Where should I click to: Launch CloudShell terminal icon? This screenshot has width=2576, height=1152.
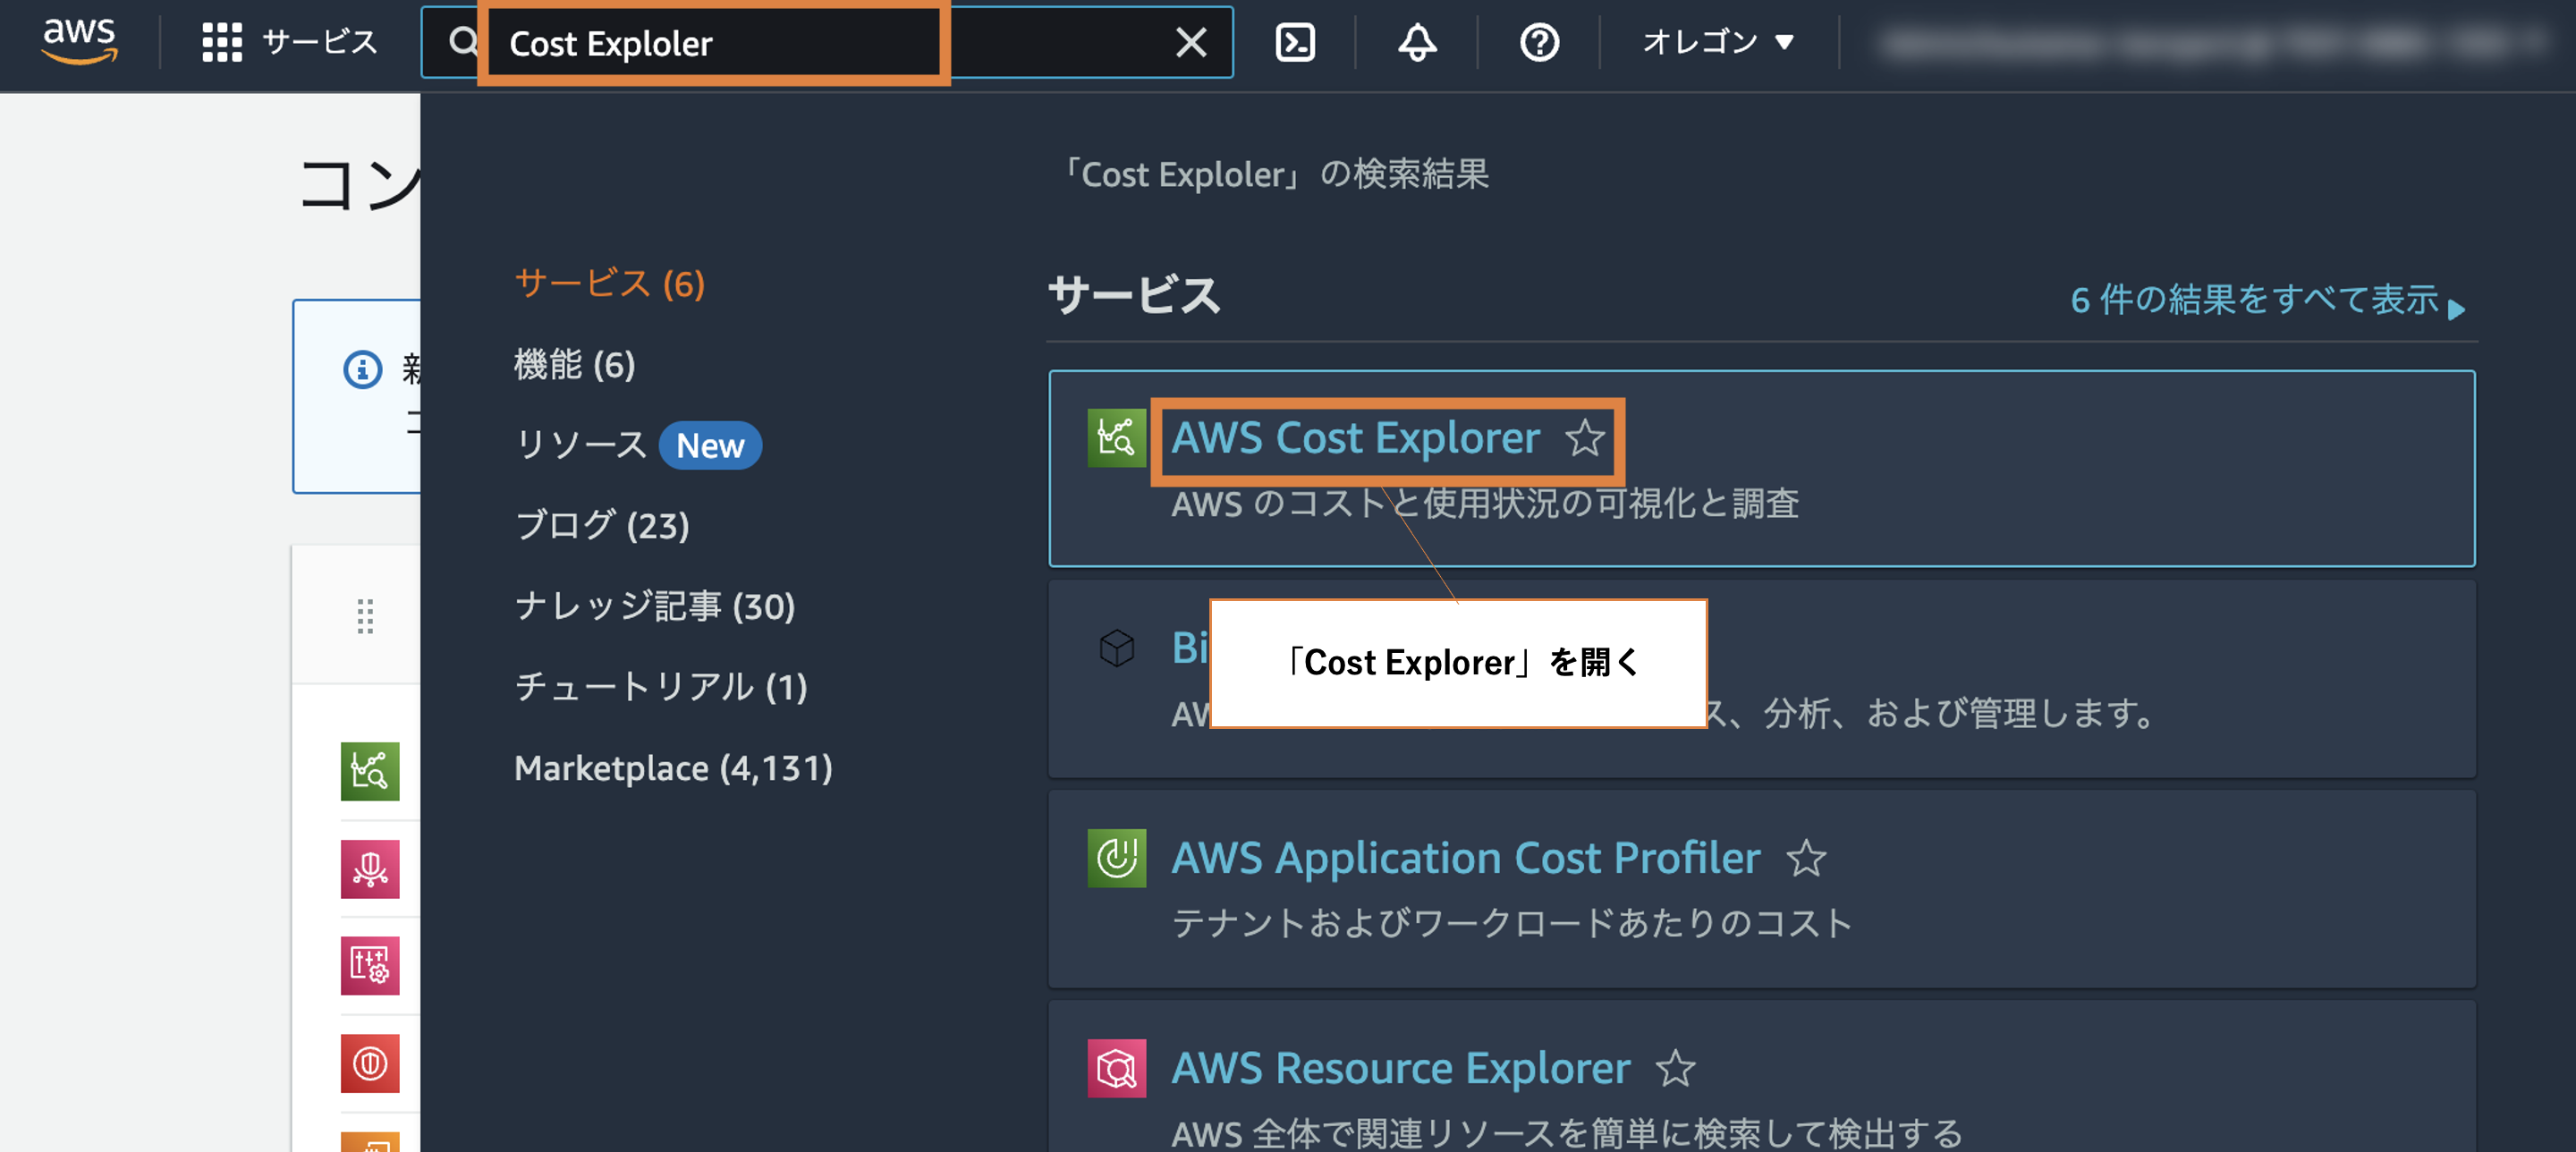1295,42
